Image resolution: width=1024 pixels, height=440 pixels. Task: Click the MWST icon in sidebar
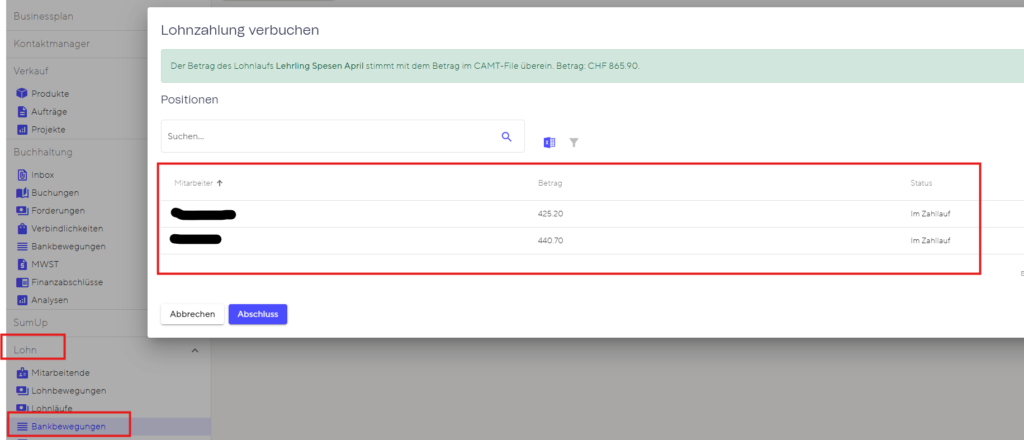click(22, 264)
